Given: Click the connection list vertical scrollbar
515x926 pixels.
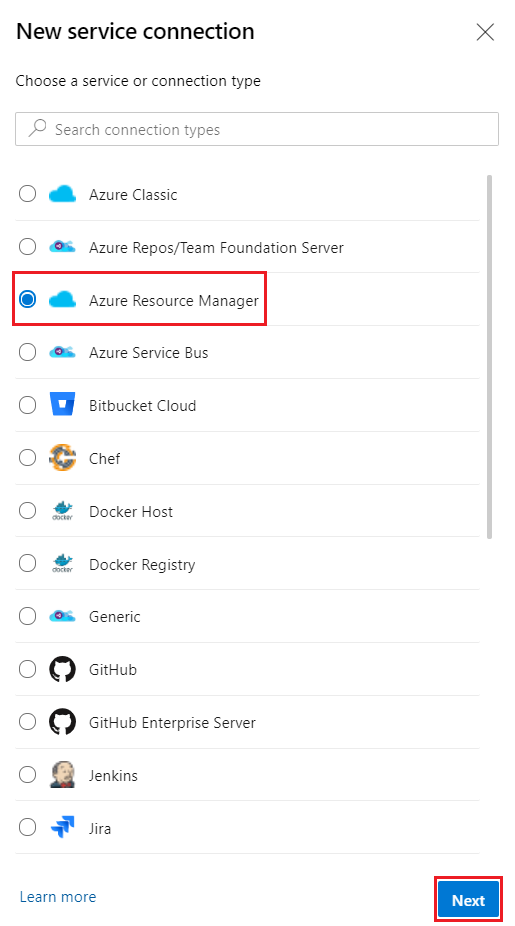Looking at the screenshot, I should pyautogui.click(x=489, y=357).
